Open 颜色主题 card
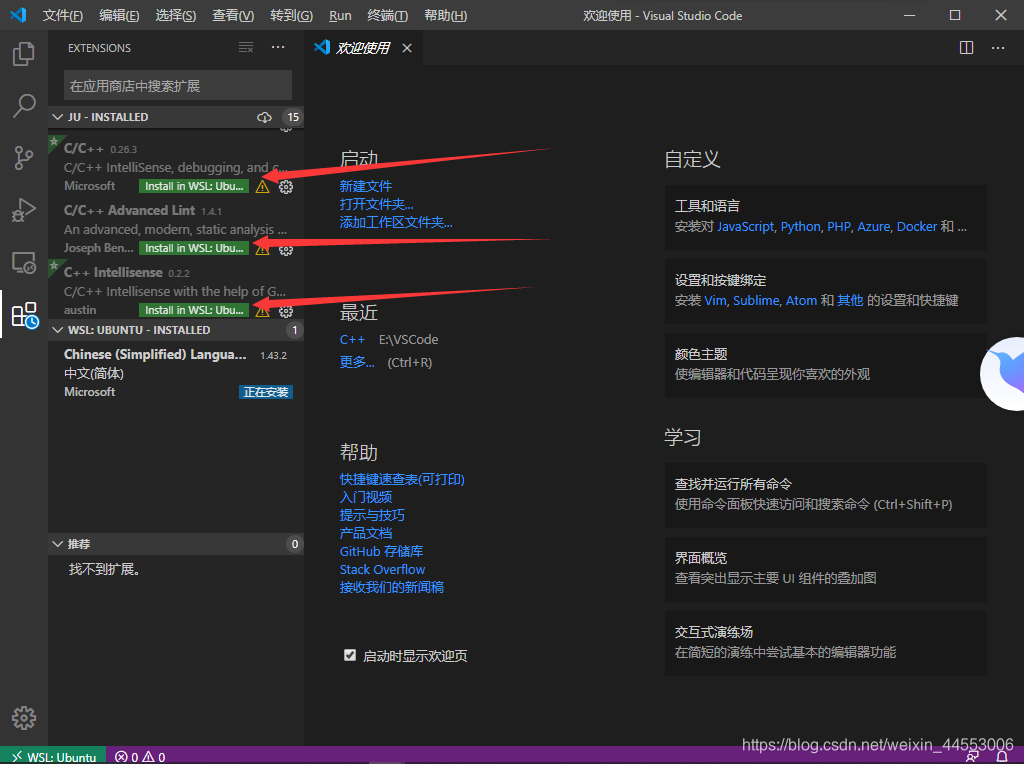Viewport: 1024px width, 764px height. pyautogui.click(x=825, y=365)
